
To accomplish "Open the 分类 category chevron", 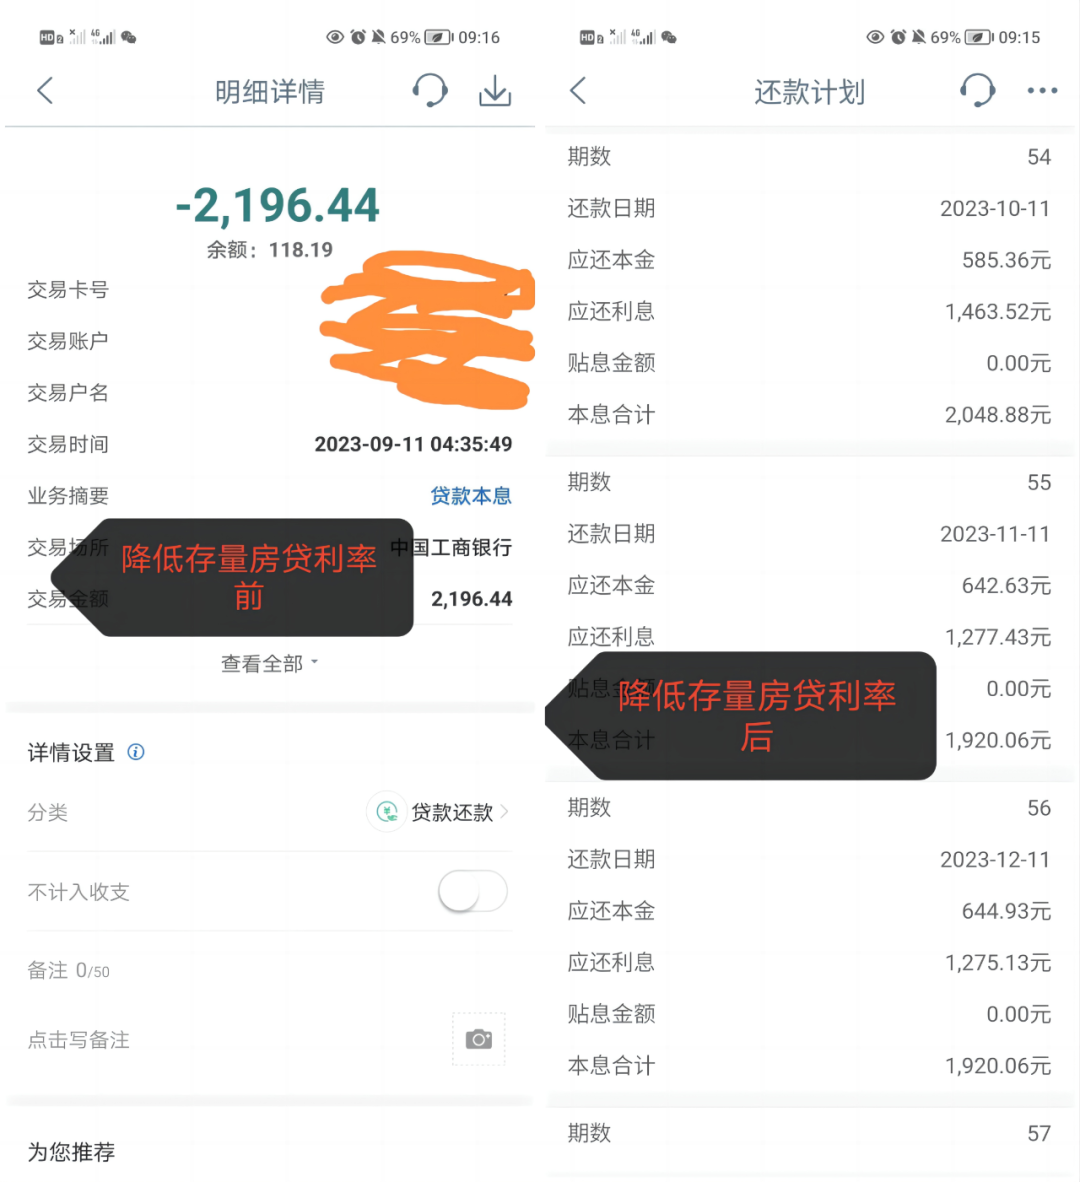I will click(504, 812).
